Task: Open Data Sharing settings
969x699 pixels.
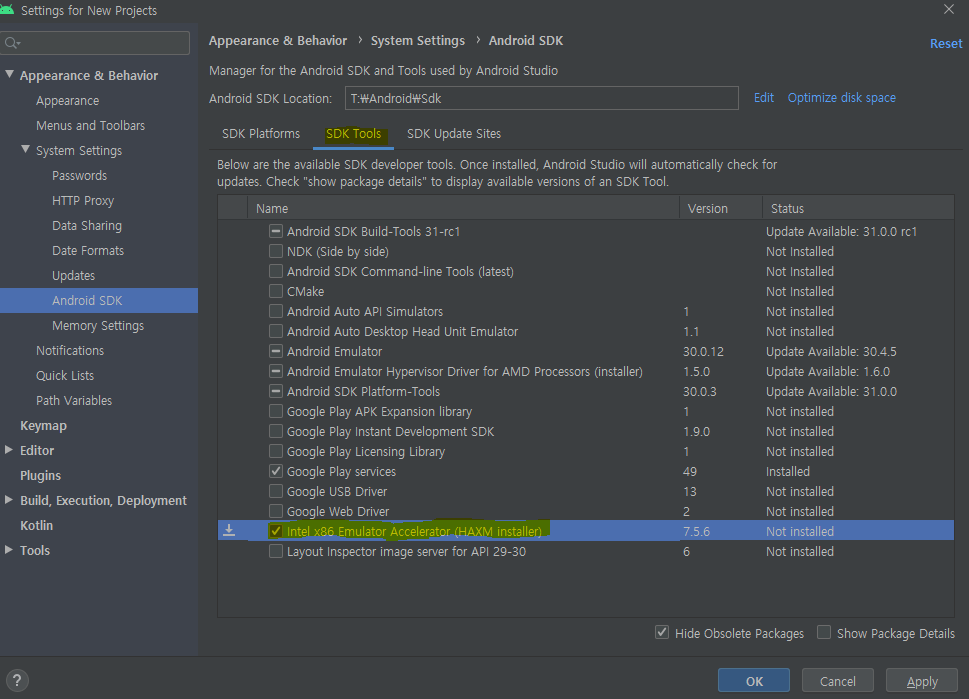Action: [87, 226]
